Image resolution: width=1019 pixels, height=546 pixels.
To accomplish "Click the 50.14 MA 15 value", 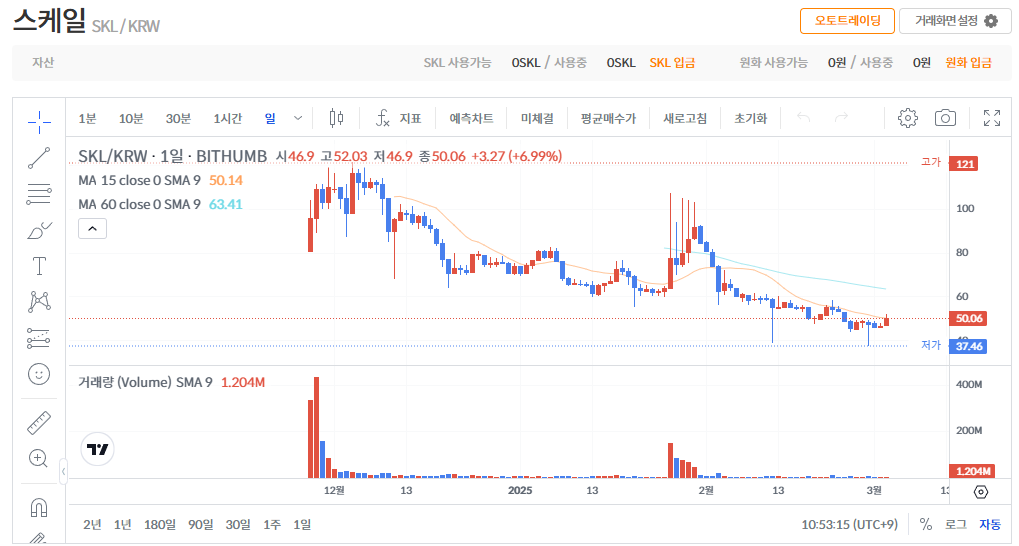I will point(226,180).
